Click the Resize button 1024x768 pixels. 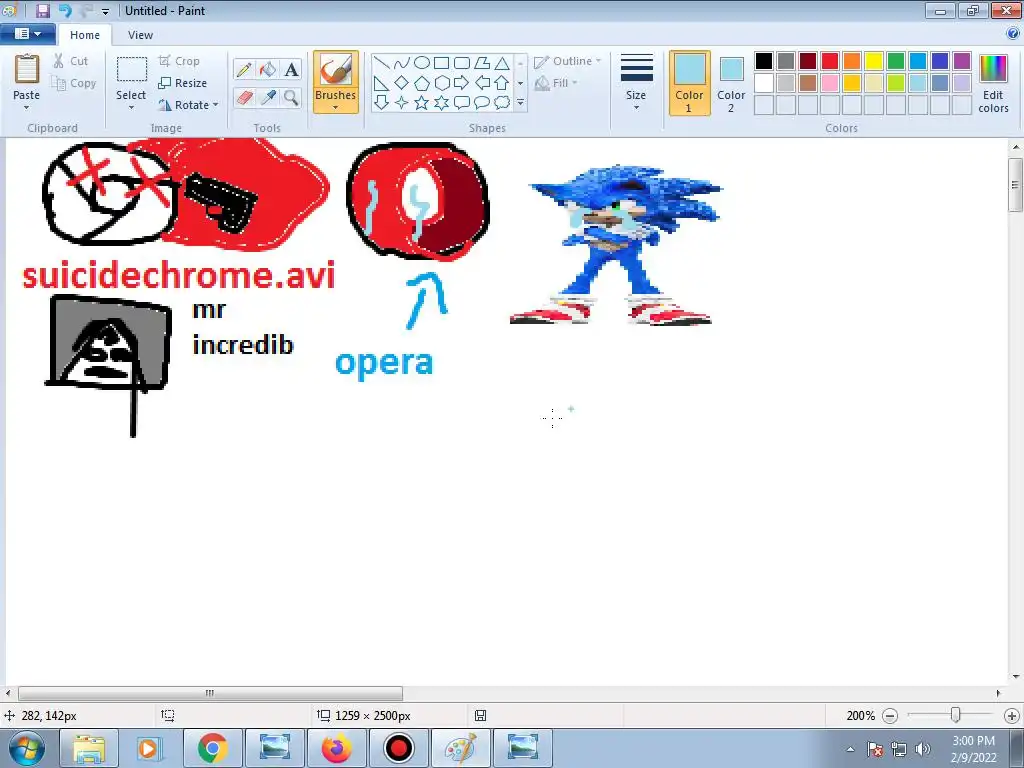pos(183,83)
